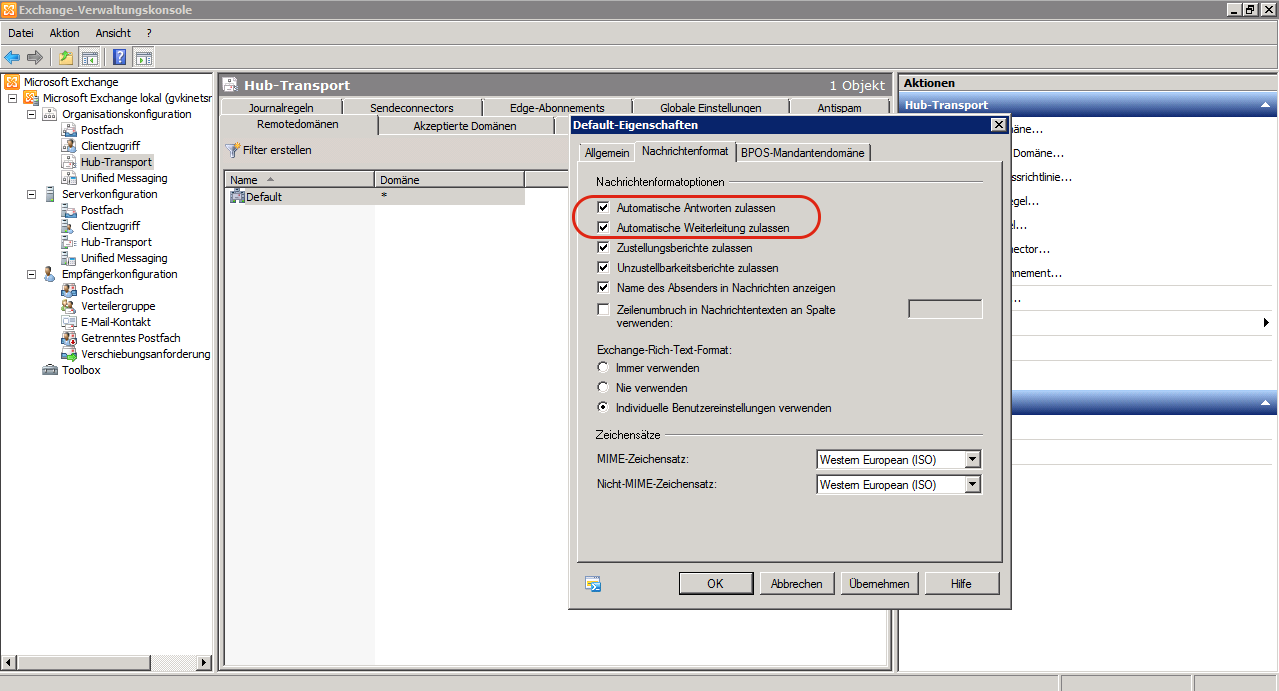Open Clientzugriff under Organisationskonfiguration
Screen dimensions: 1279x691
click(110, 146)
